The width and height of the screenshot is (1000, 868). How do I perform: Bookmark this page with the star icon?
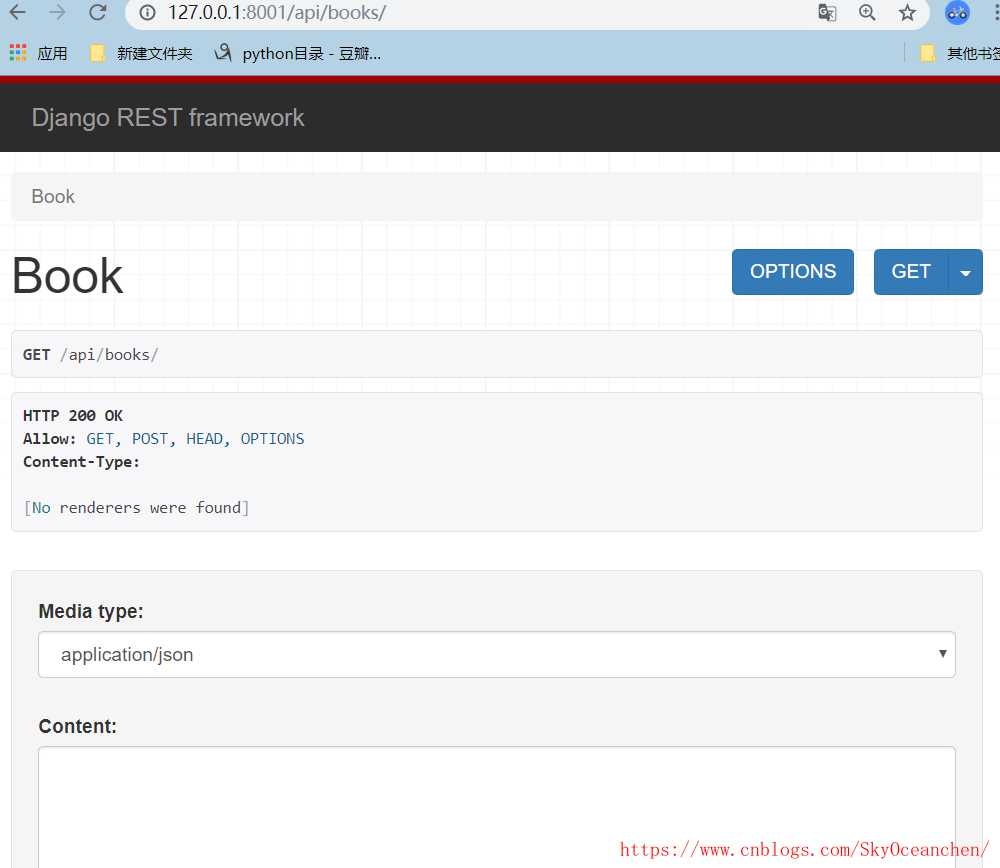[x=907, y=13]
